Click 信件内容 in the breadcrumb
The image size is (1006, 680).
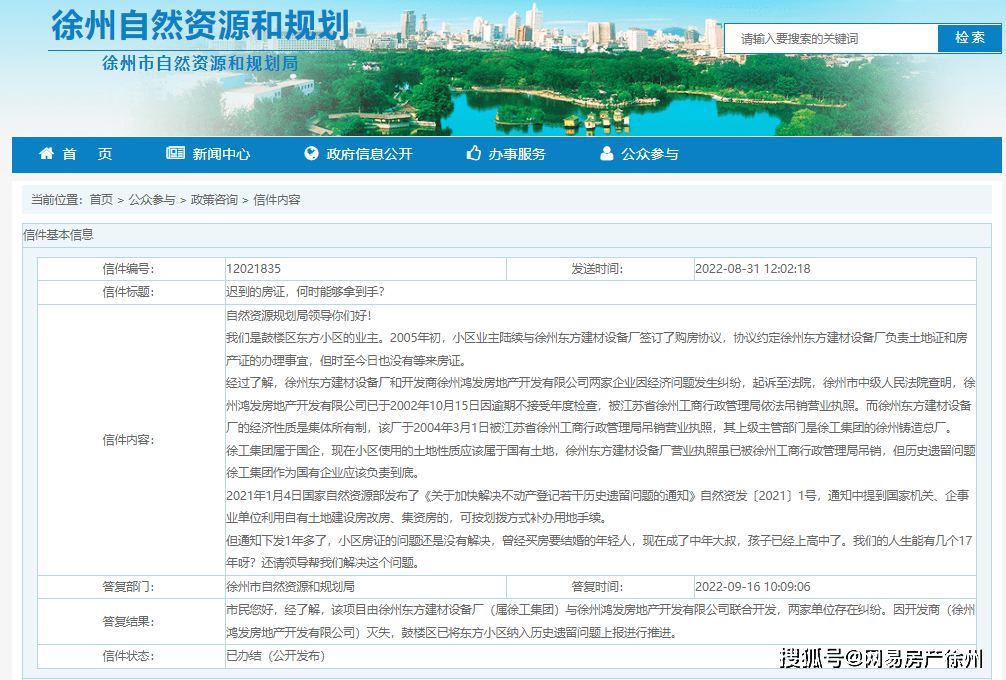coord(277,200)
